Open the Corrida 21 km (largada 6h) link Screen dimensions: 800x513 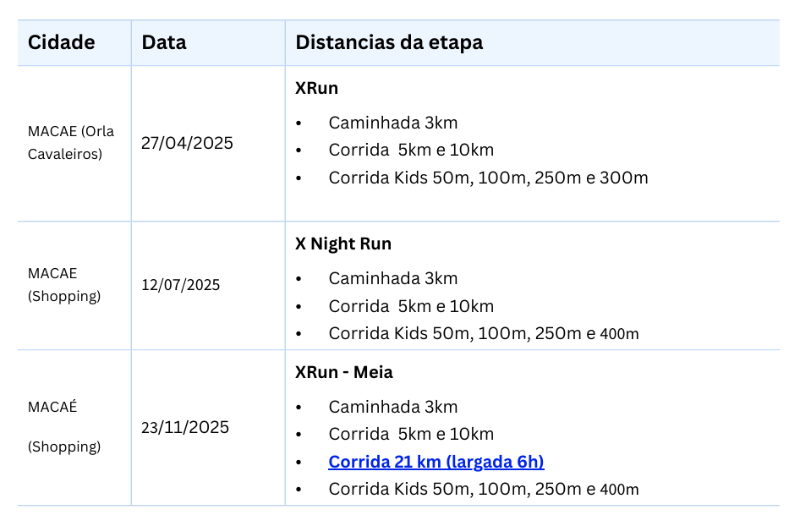point(436,461)
